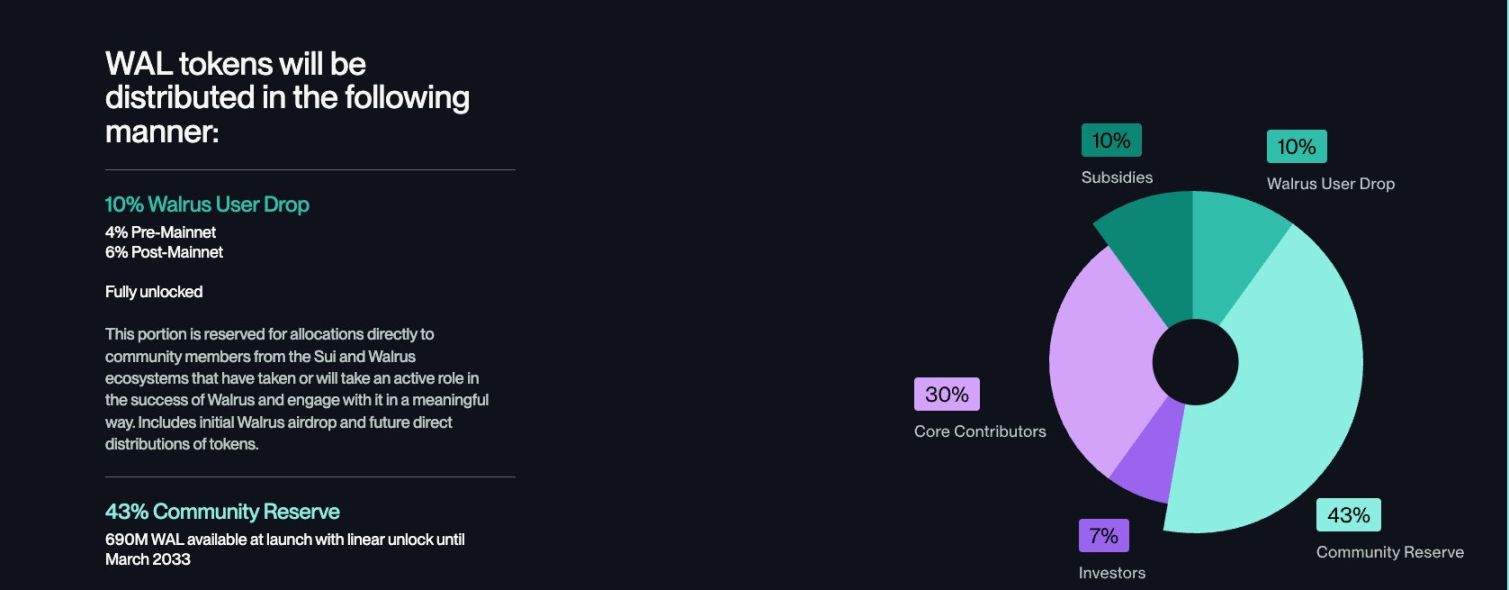1509x590 pixels.
Task: Click the Subsidies chart label
Action: (1117, 177)
